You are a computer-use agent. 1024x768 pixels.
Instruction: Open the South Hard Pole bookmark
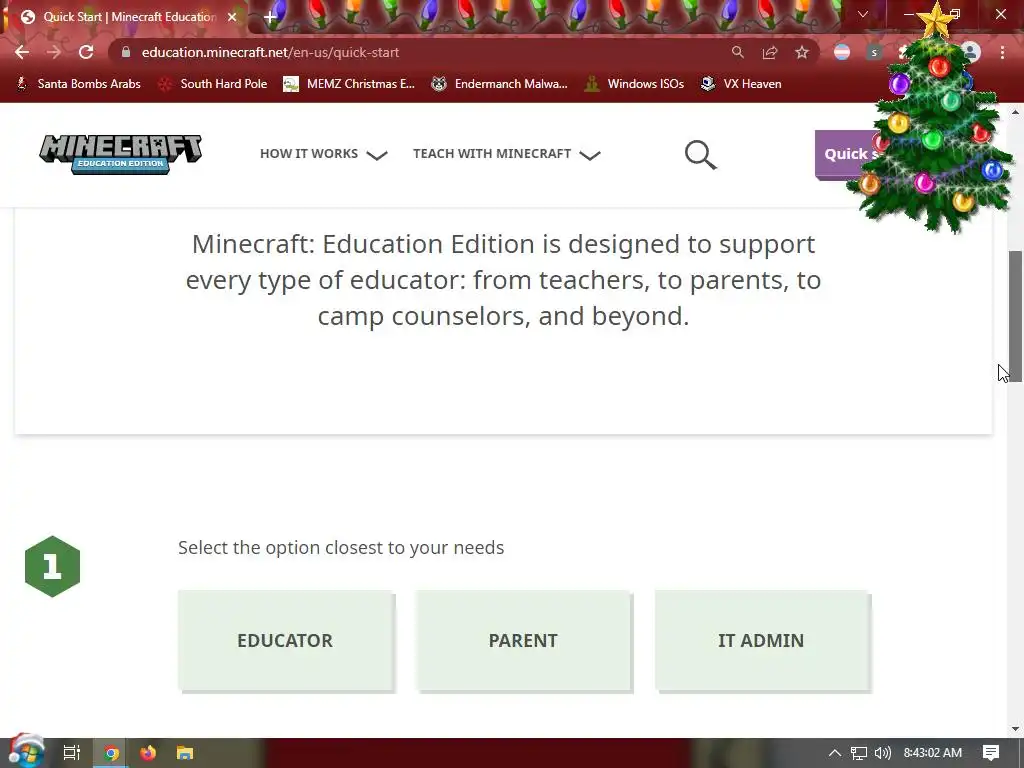pos(213,84)
